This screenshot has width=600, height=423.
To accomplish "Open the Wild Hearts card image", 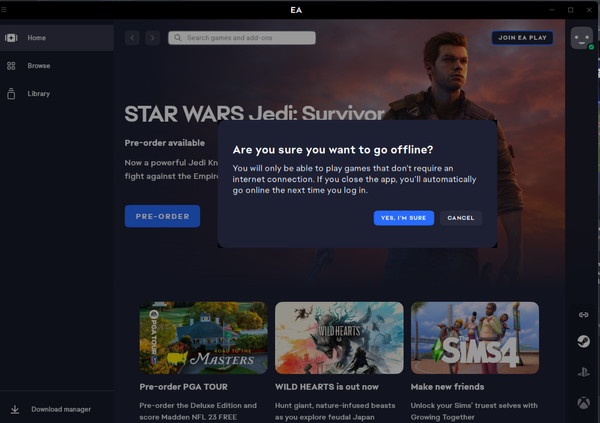I will [x=339, y=338].
